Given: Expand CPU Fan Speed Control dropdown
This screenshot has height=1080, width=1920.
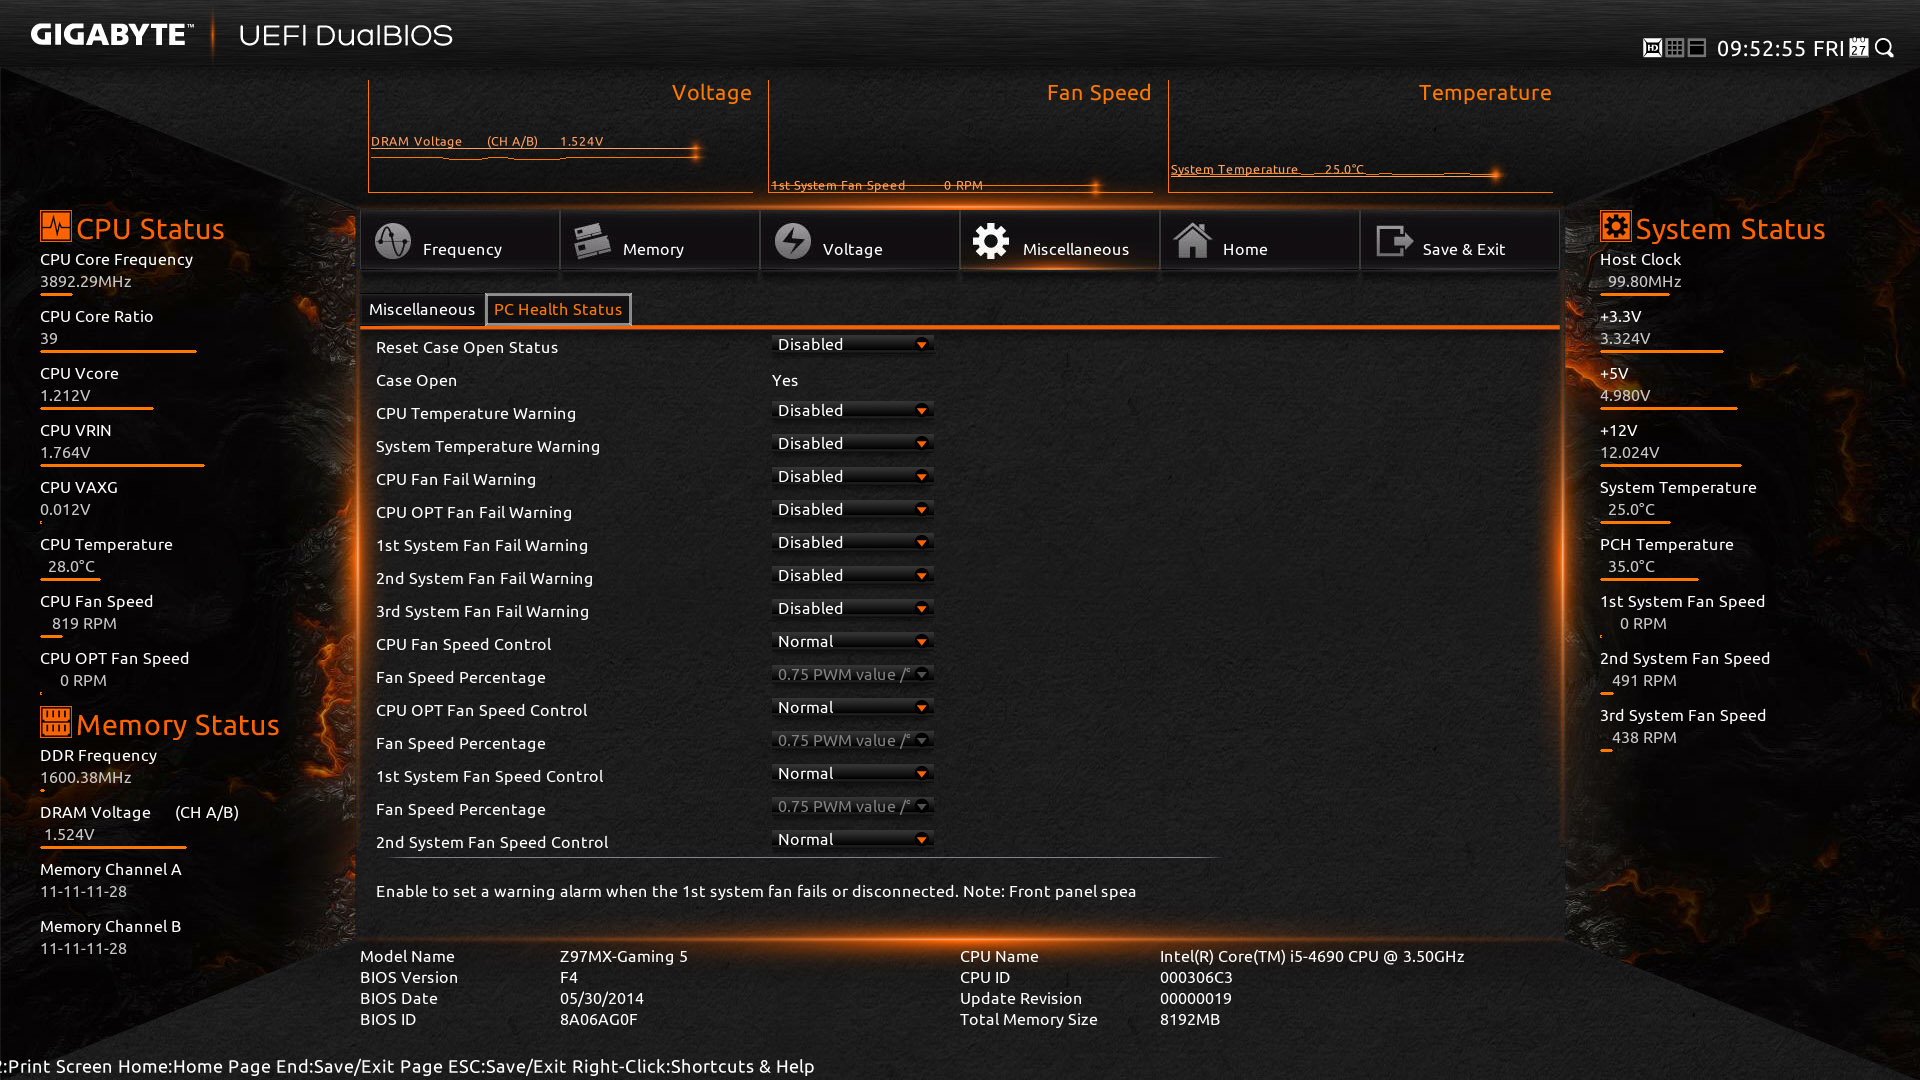Looking at the screenshot, I should point(853,642).
